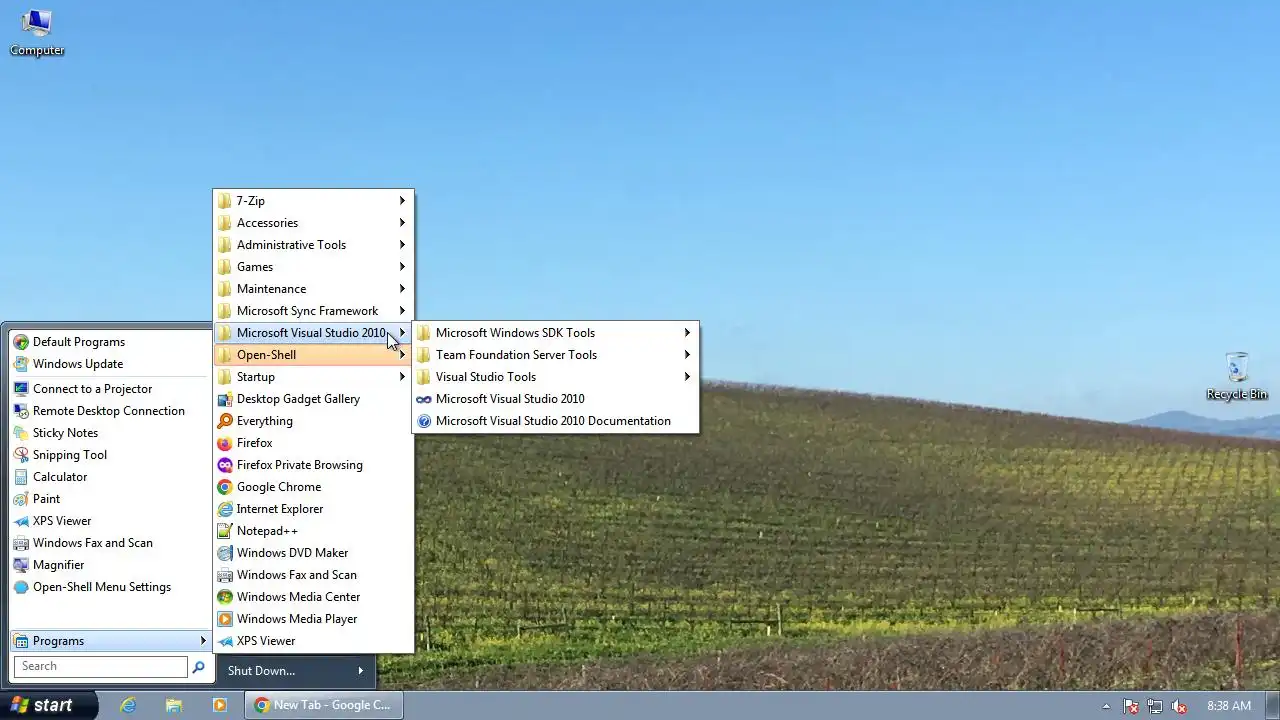Screen dimensions: 1280x720
Task: Open Firefox Private Browsing icon
Action: coord(225,465)
